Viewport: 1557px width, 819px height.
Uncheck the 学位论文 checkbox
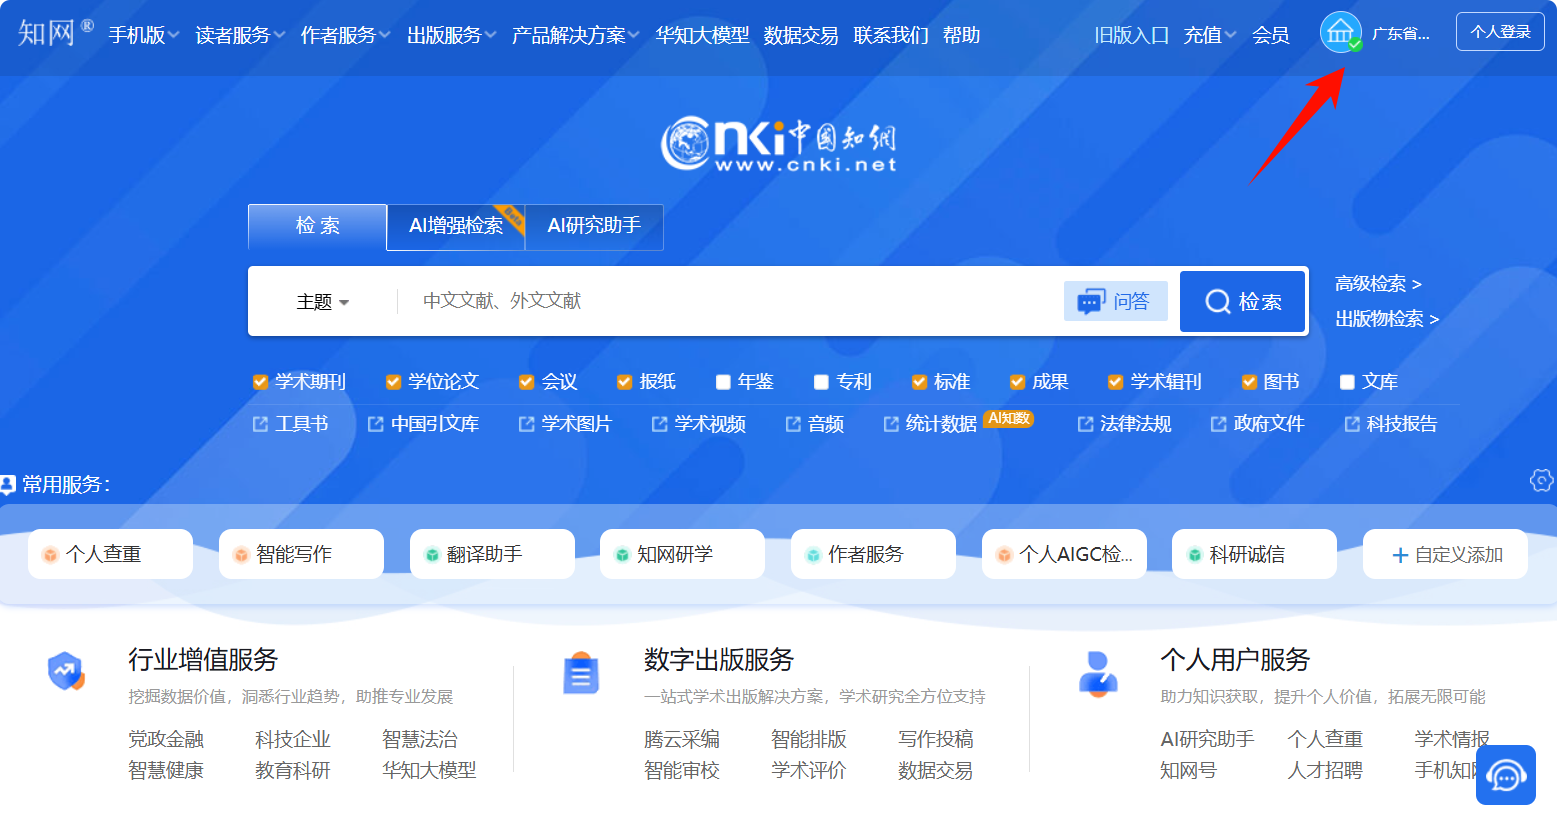coord(393,382)
